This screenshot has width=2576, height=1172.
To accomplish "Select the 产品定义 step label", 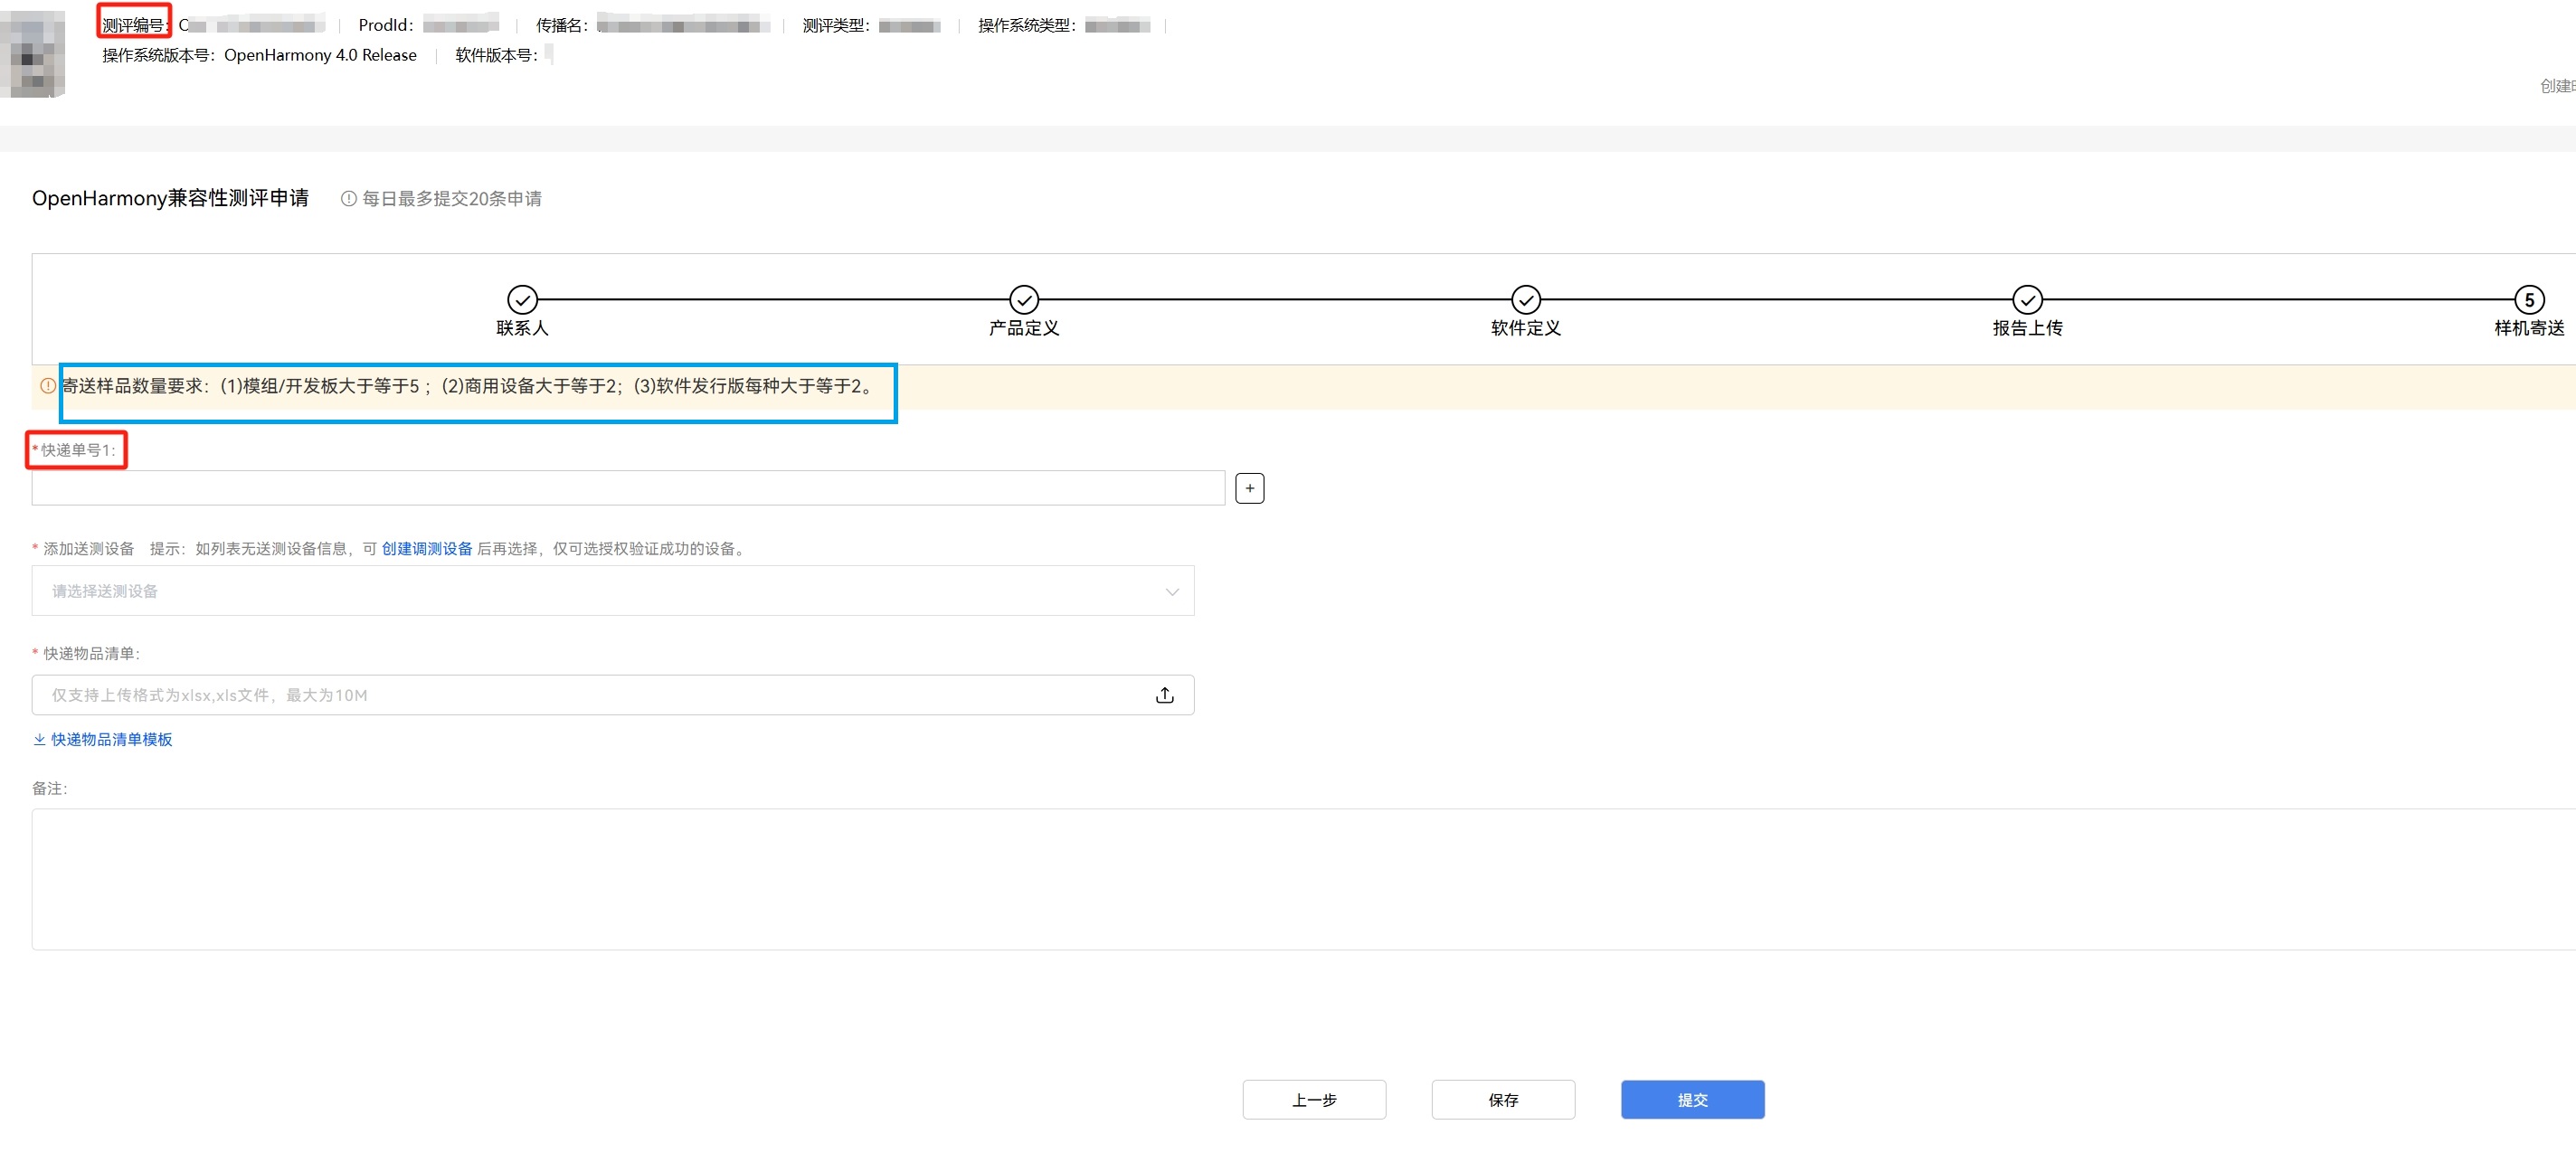I will 1024,328.
